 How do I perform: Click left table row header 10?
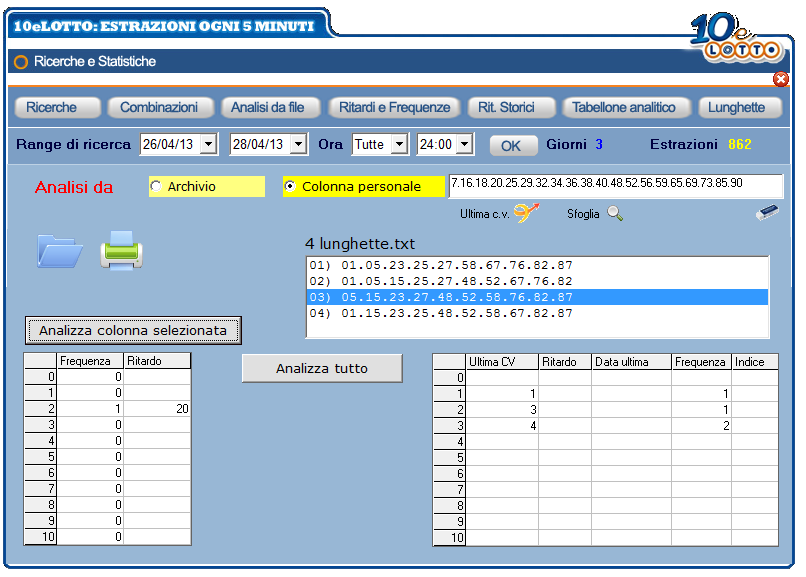click(x=41, y=536)
